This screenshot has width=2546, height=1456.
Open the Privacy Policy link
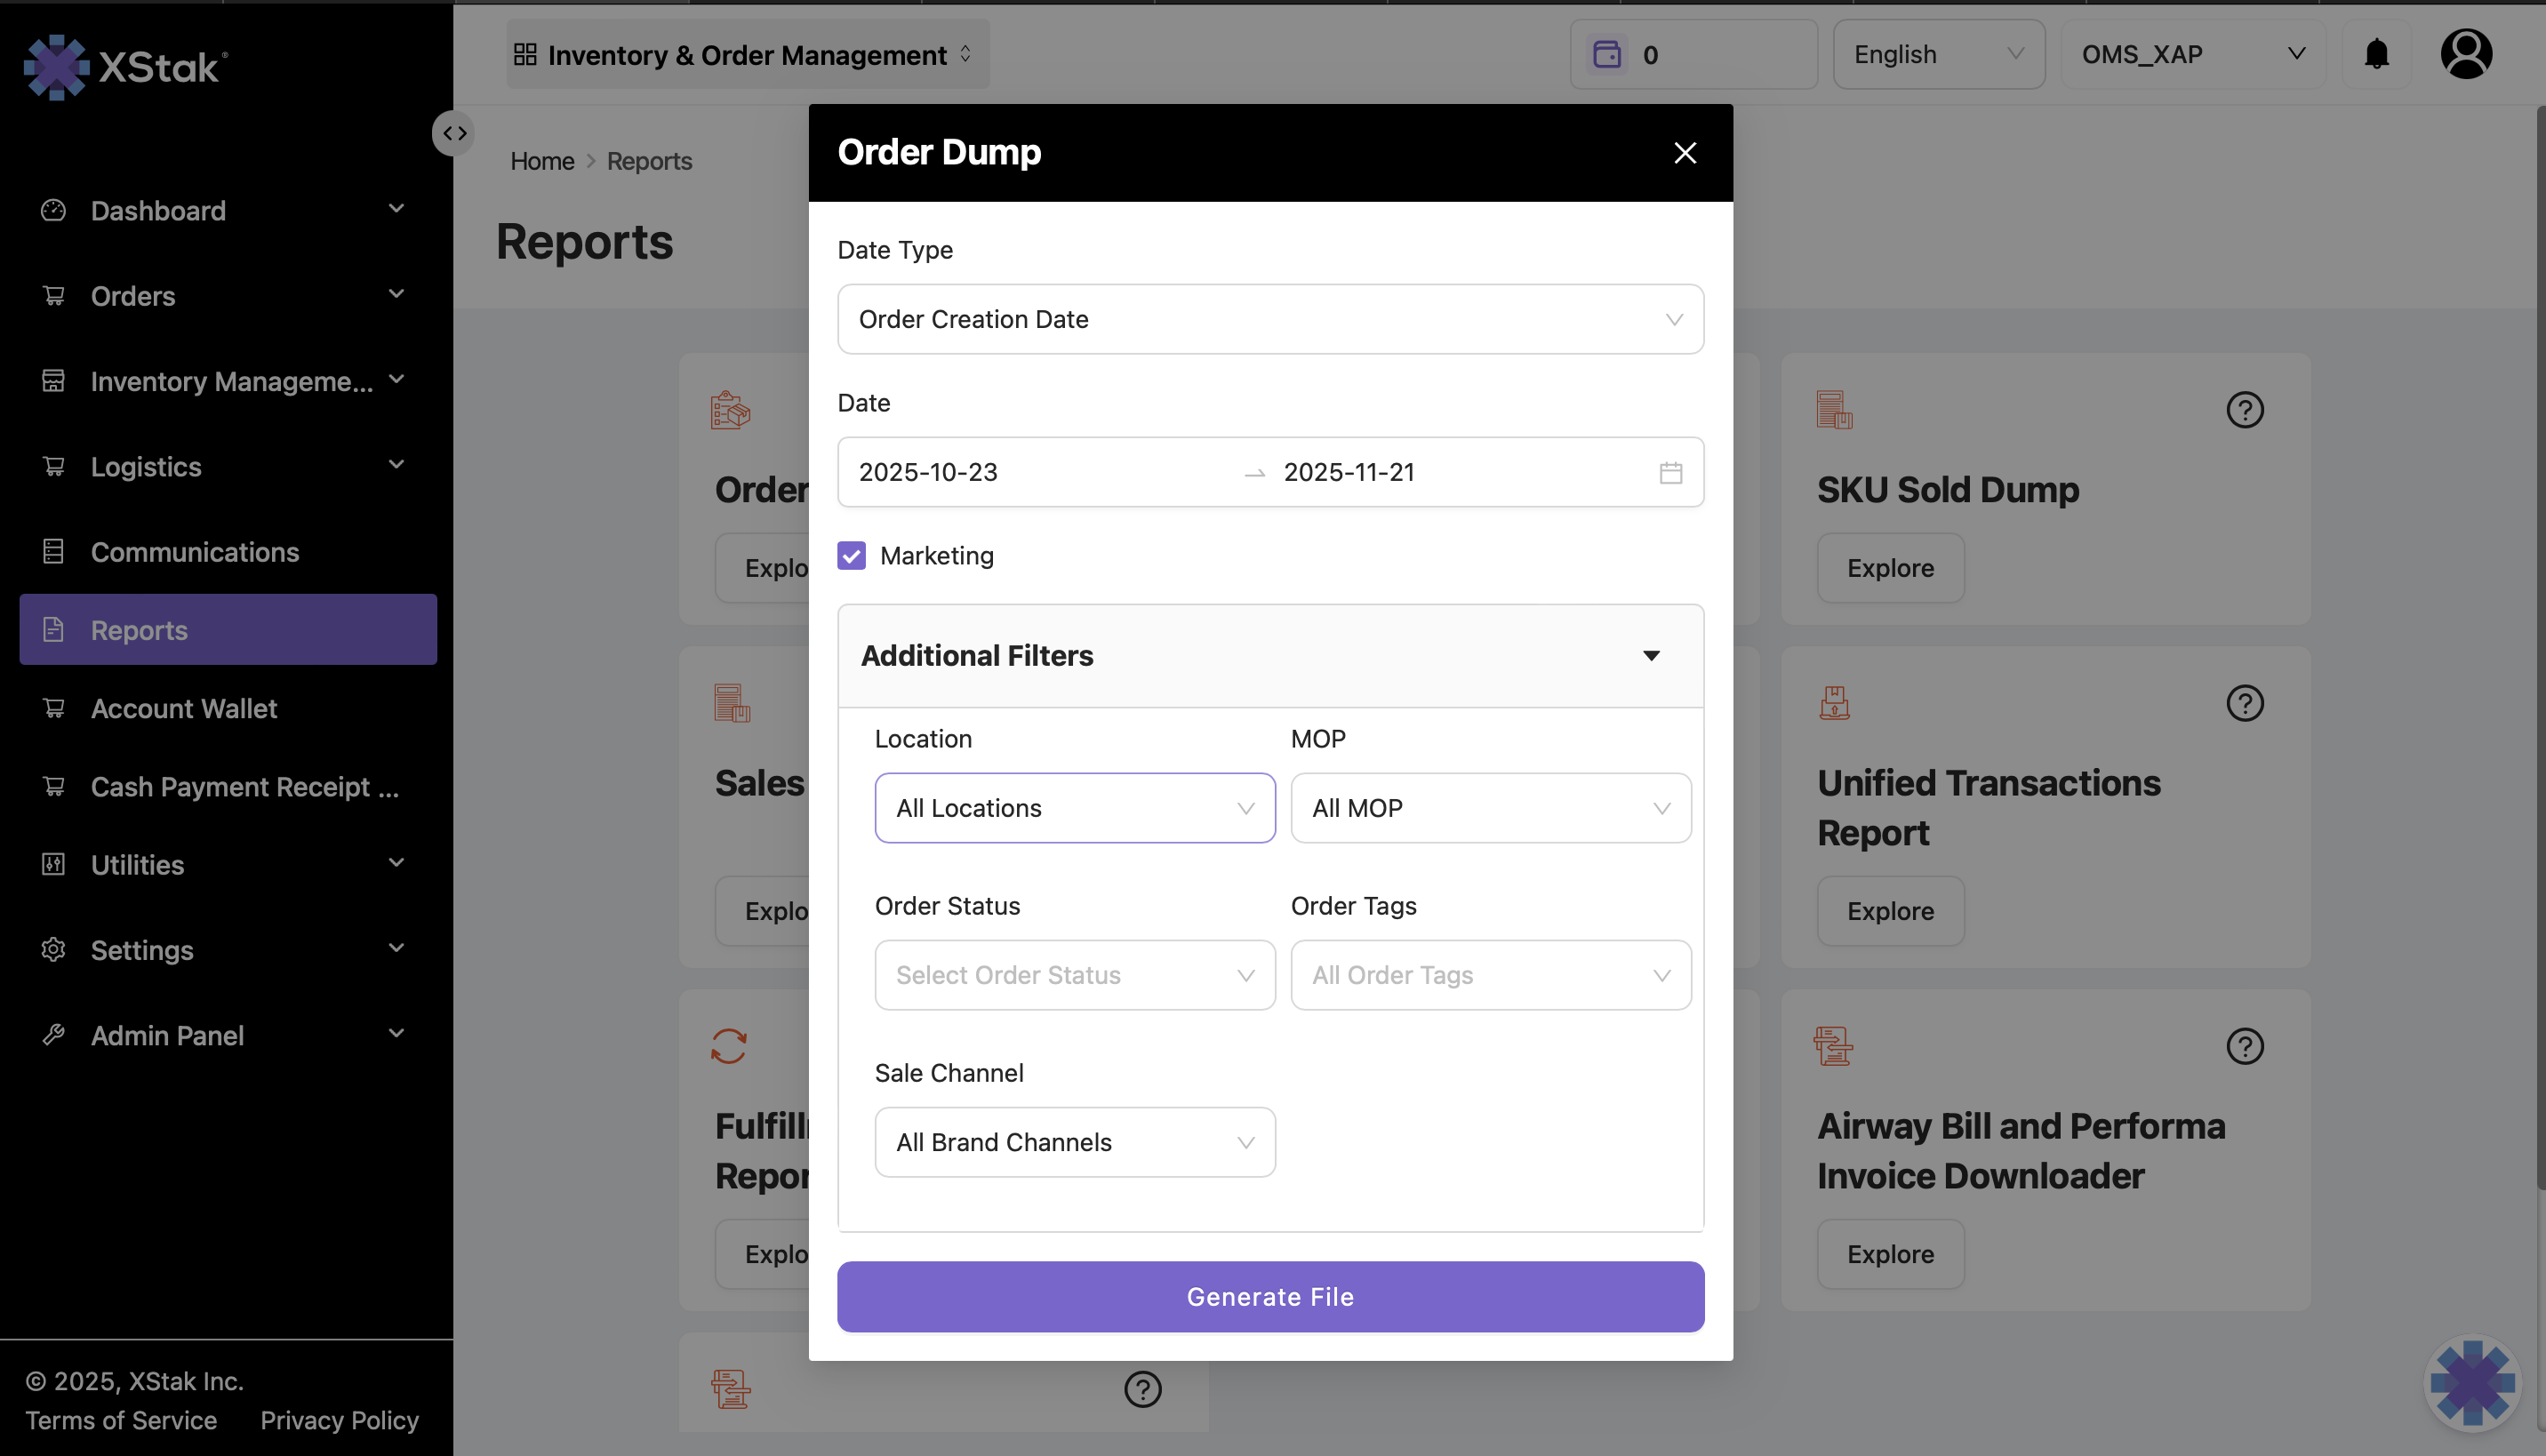tap(339, 1420)
